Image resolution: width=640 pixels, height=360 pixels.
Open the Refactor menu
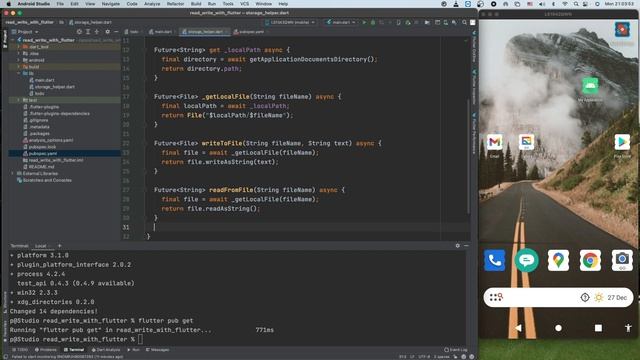click(x=175, y=4)
